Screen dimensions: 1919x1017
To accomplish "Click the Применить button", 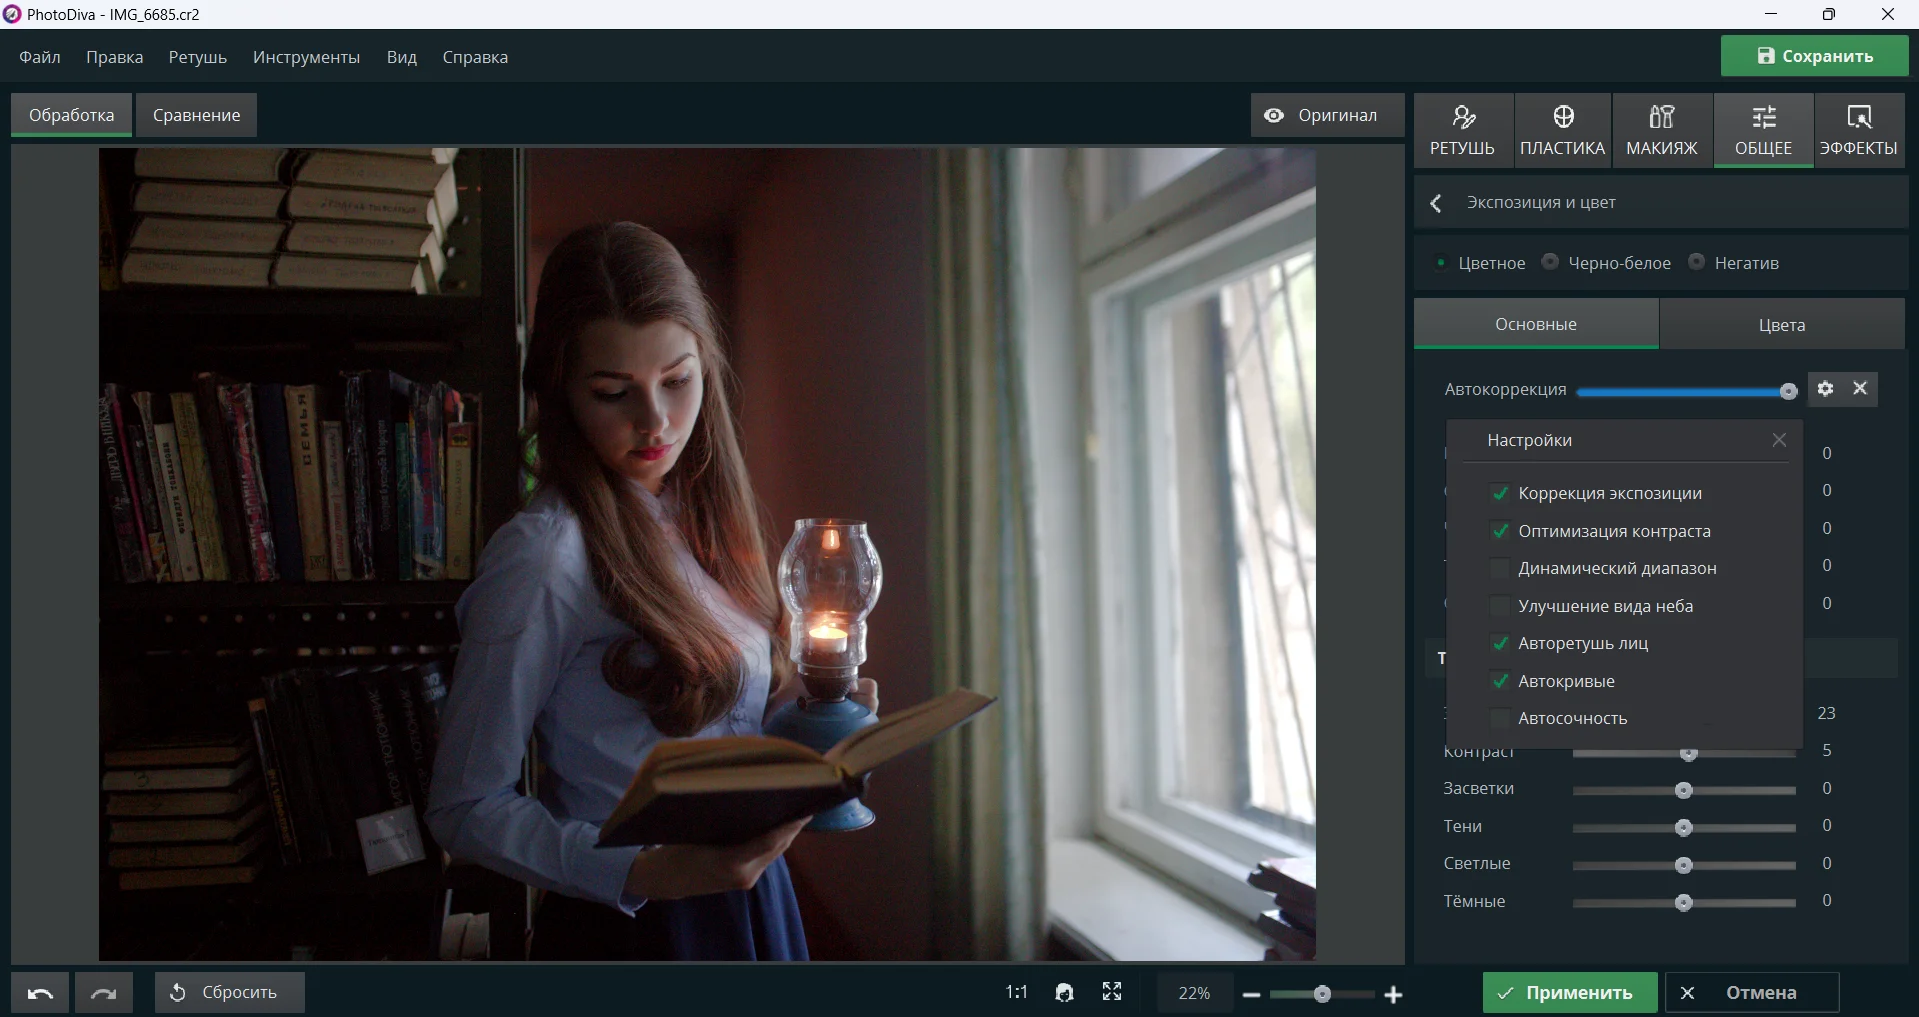I will click(x=1569, y=992).
